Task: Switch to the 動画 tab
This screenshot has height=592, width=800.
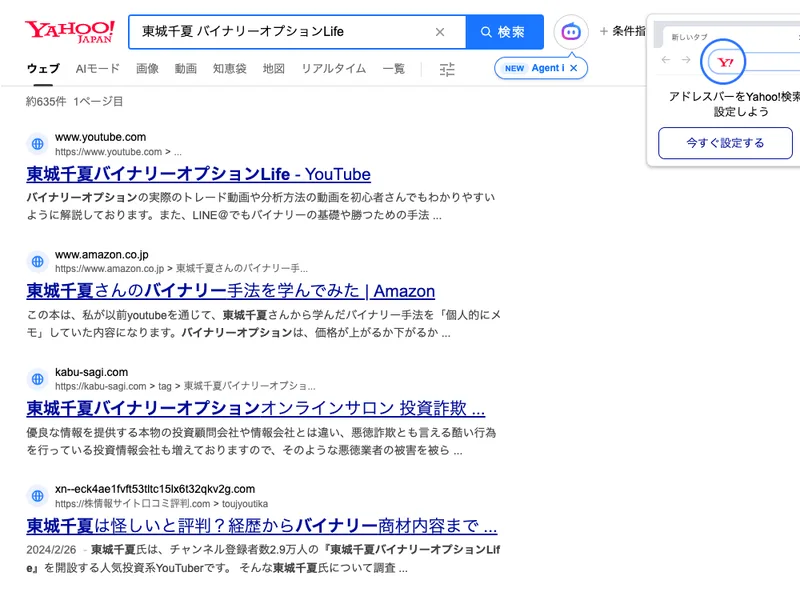Action: point(186,68)
